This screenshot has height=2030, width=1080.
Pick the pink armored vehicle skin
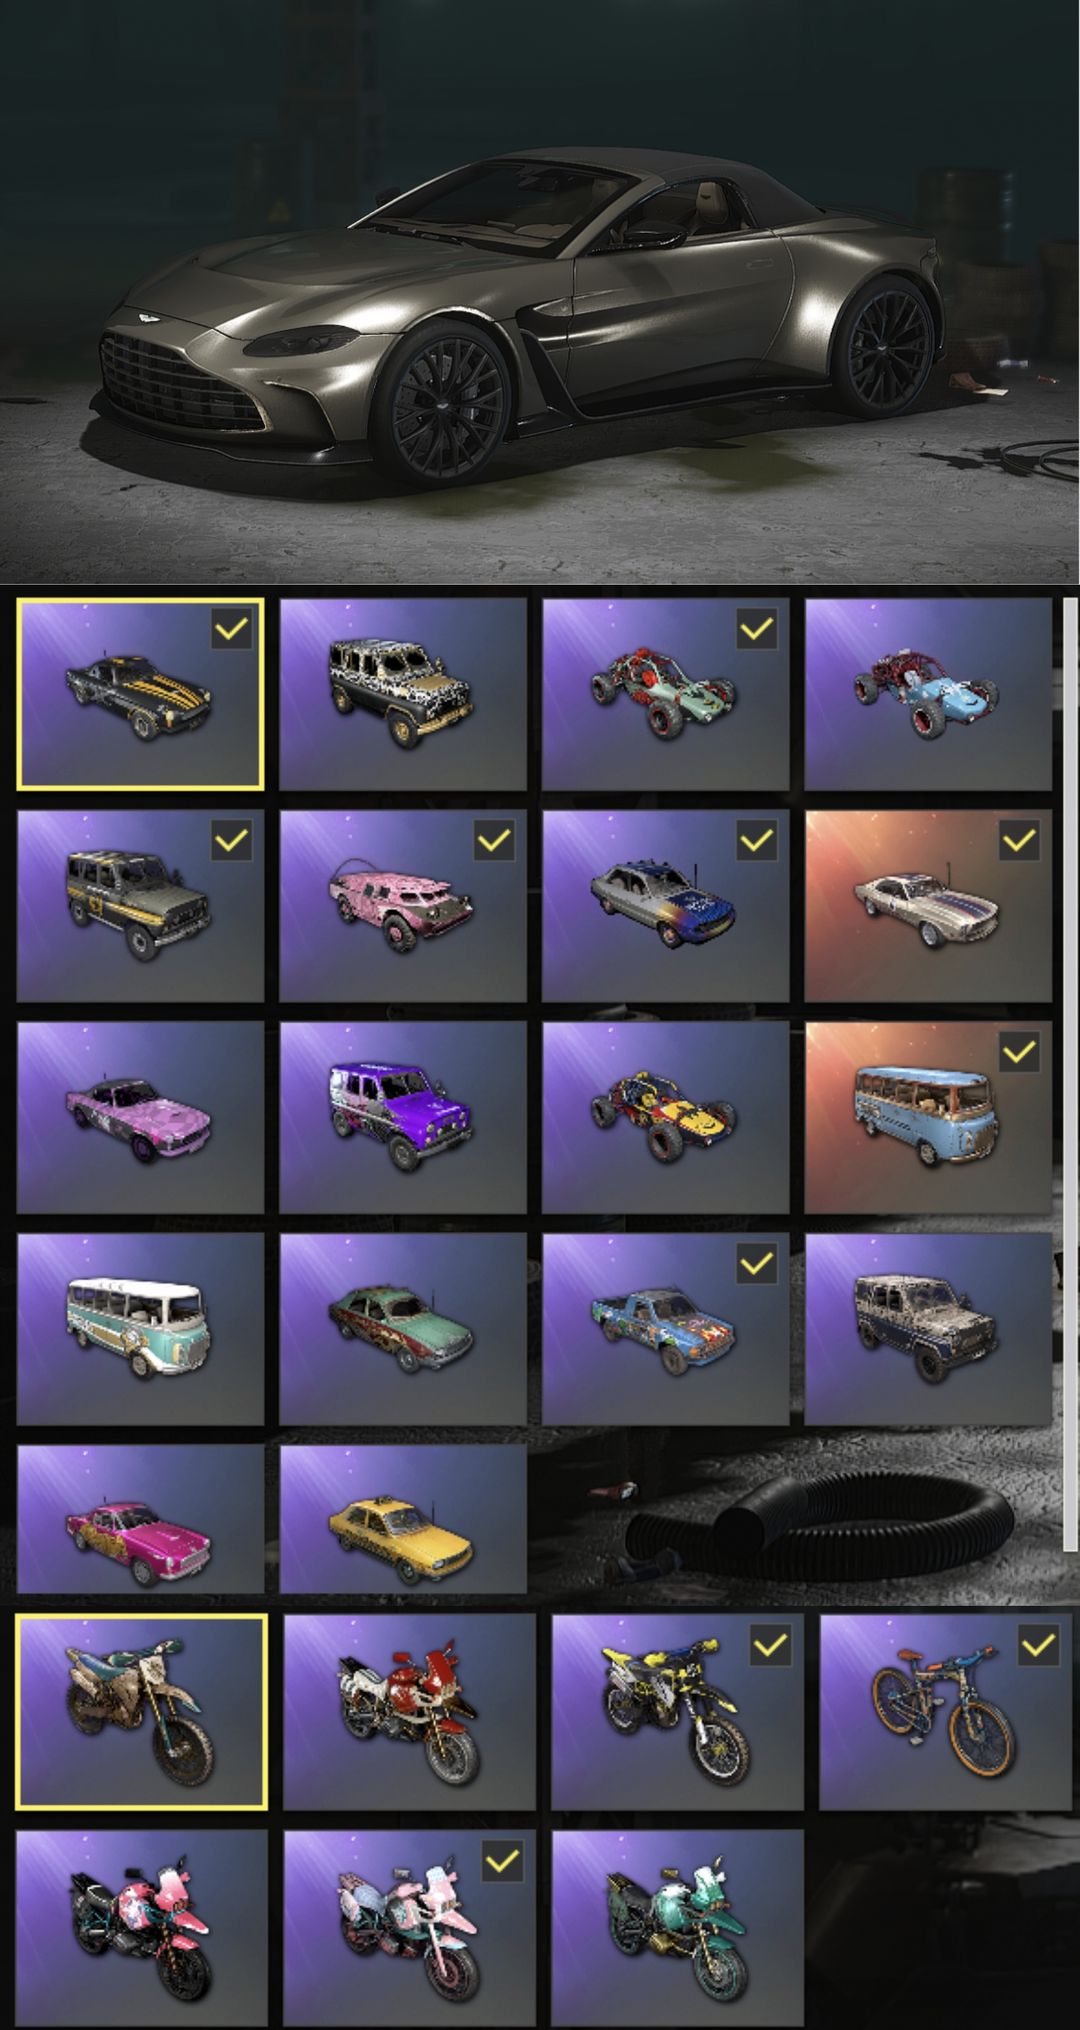tap(403, 905)
